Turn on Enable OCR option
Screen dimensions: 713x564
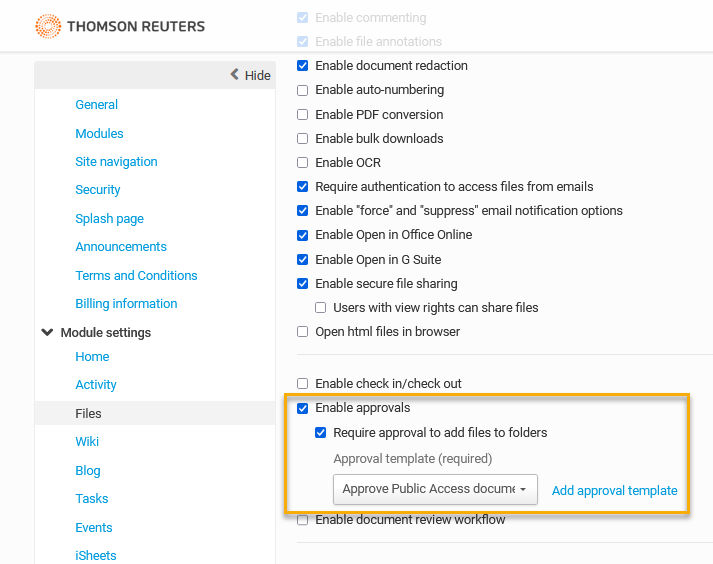click(302, 162)
